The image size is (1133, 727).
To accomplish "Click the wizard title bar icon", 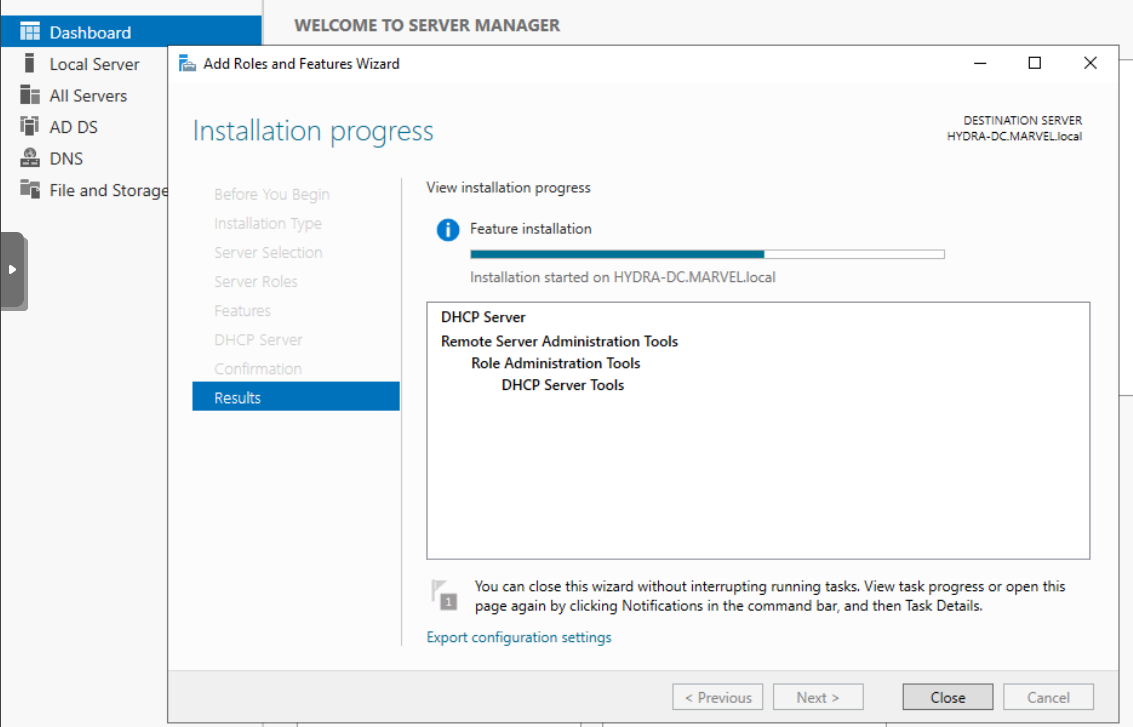I will coord(187,64).
